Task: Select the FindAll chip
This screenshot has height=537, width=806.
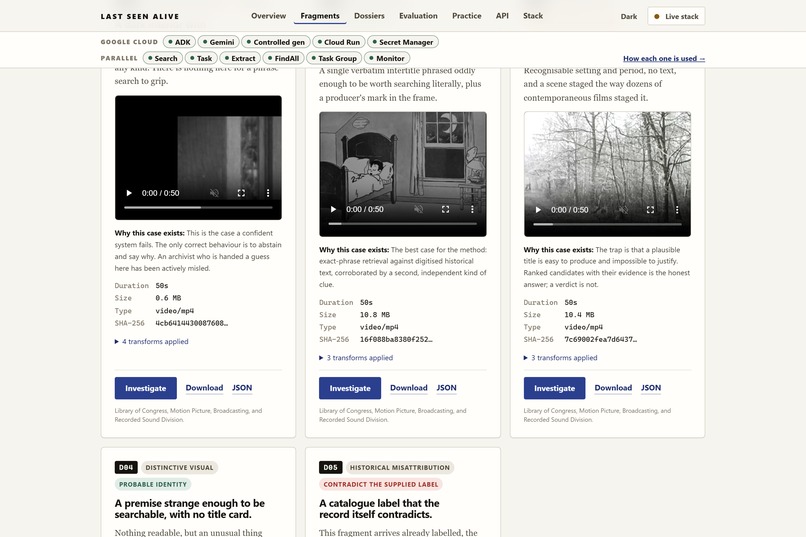Action: click(284, 59)
